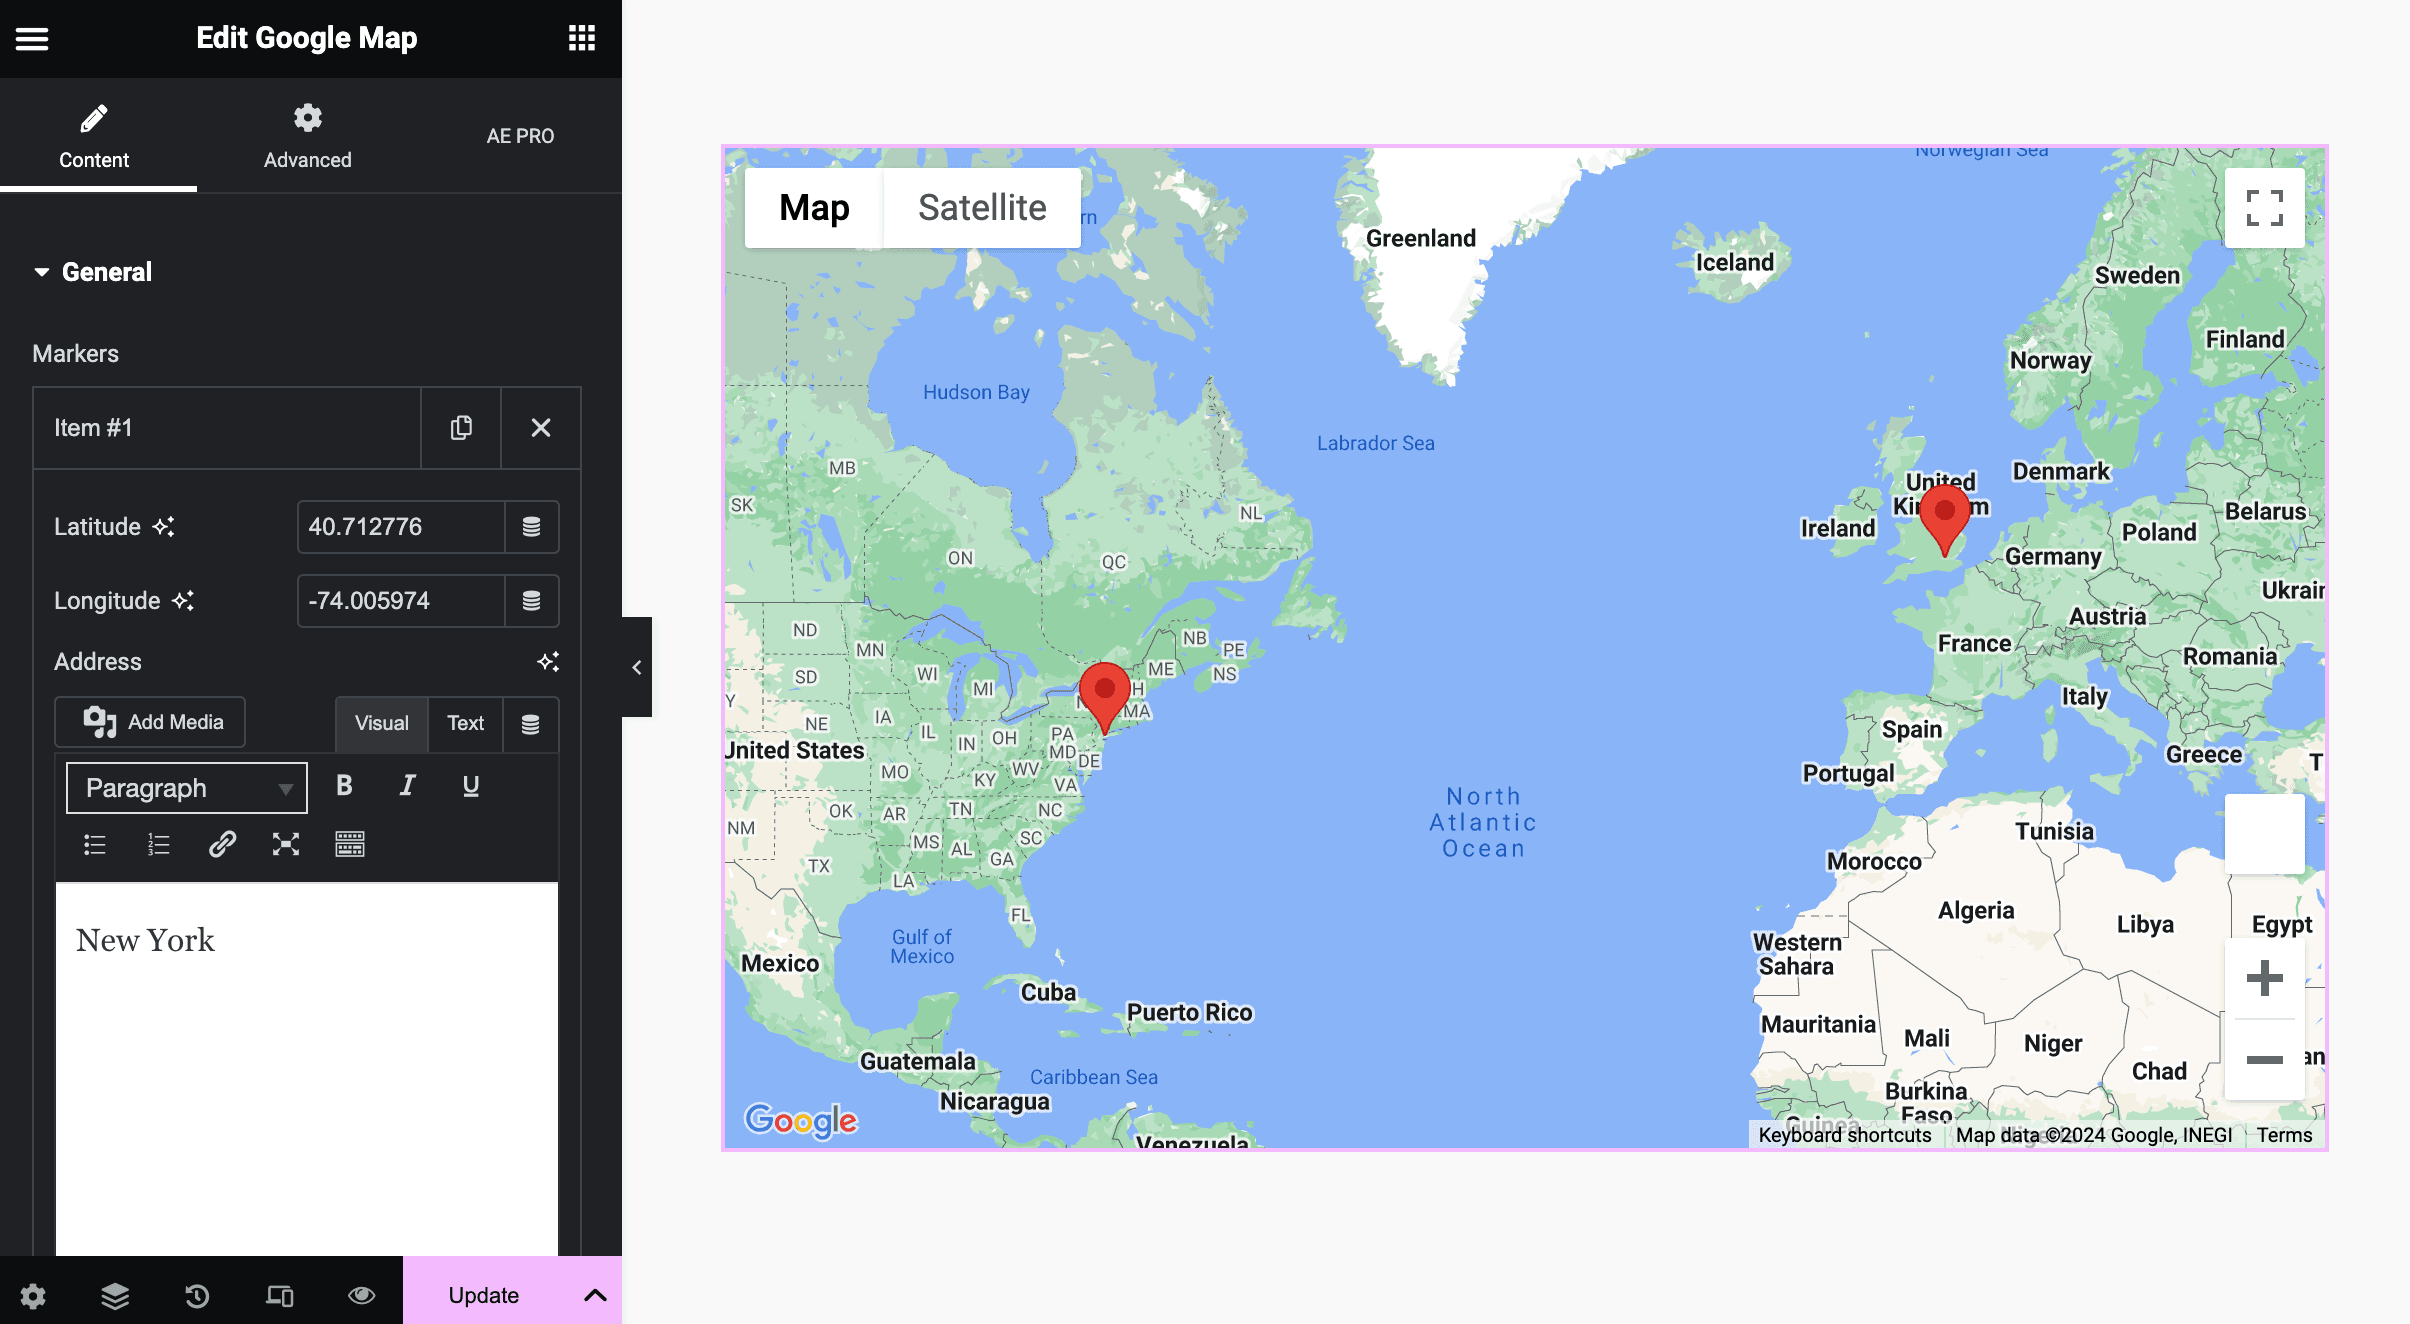Open dynamic tags for Latitude
The image size is (2410, 1324).
[x=532, y=527]
